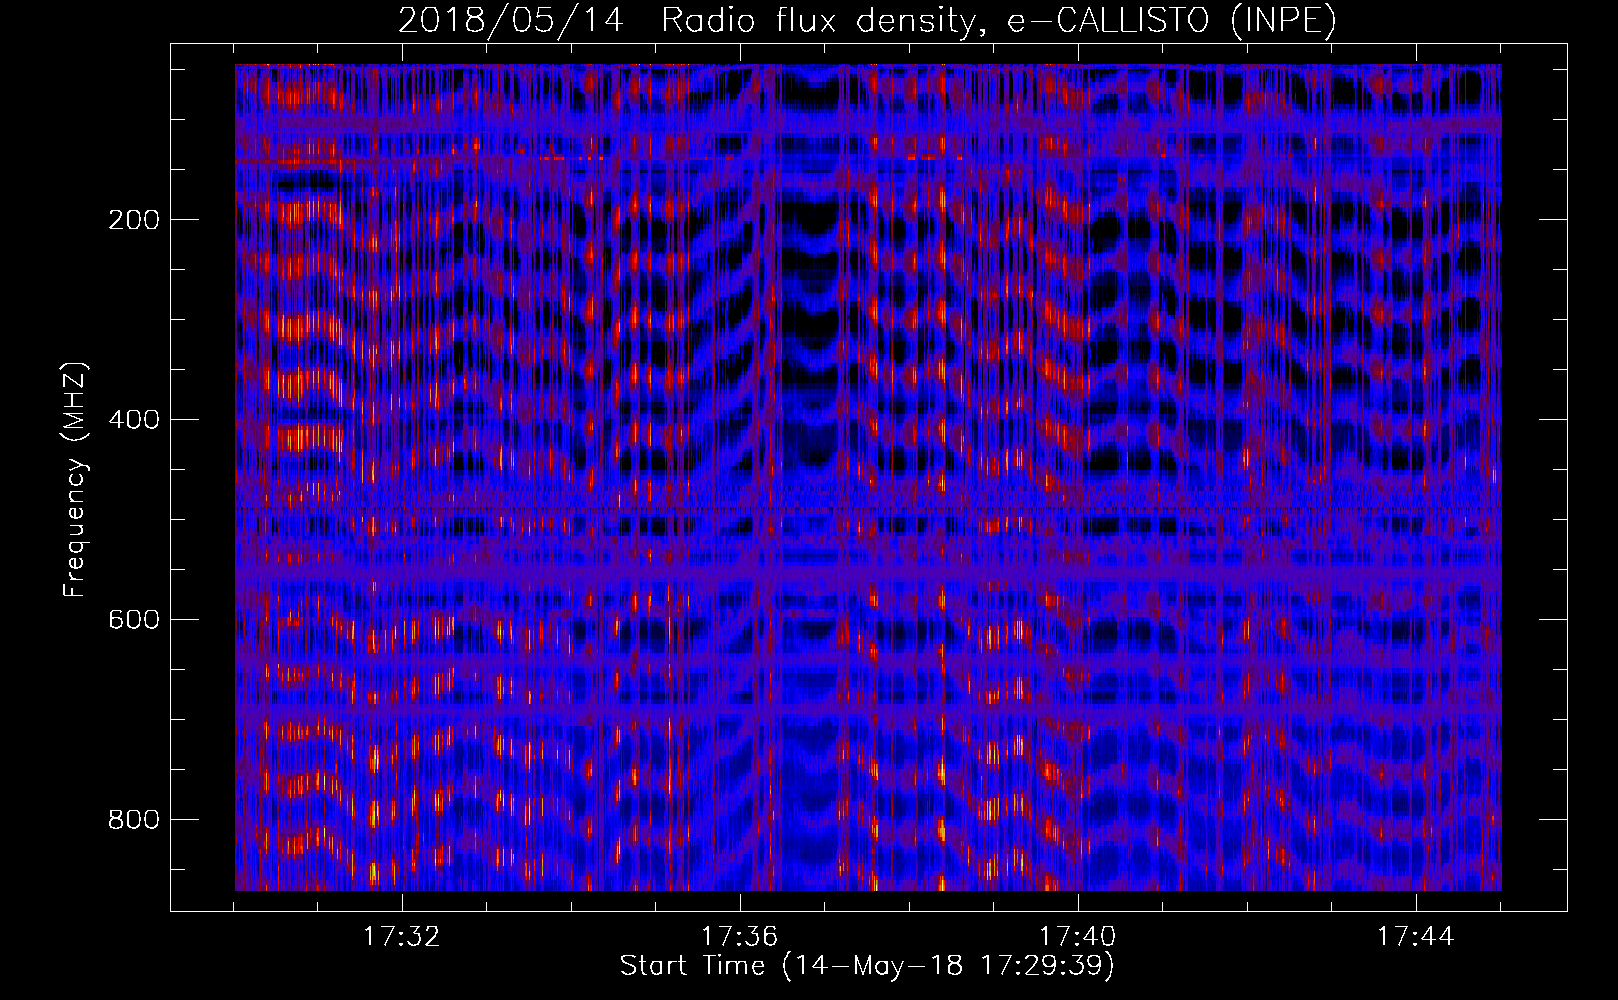Click the 600 frequency tick label
Image resolution: width=1618 pixels, height=1000 pixels.
[133, 620]
